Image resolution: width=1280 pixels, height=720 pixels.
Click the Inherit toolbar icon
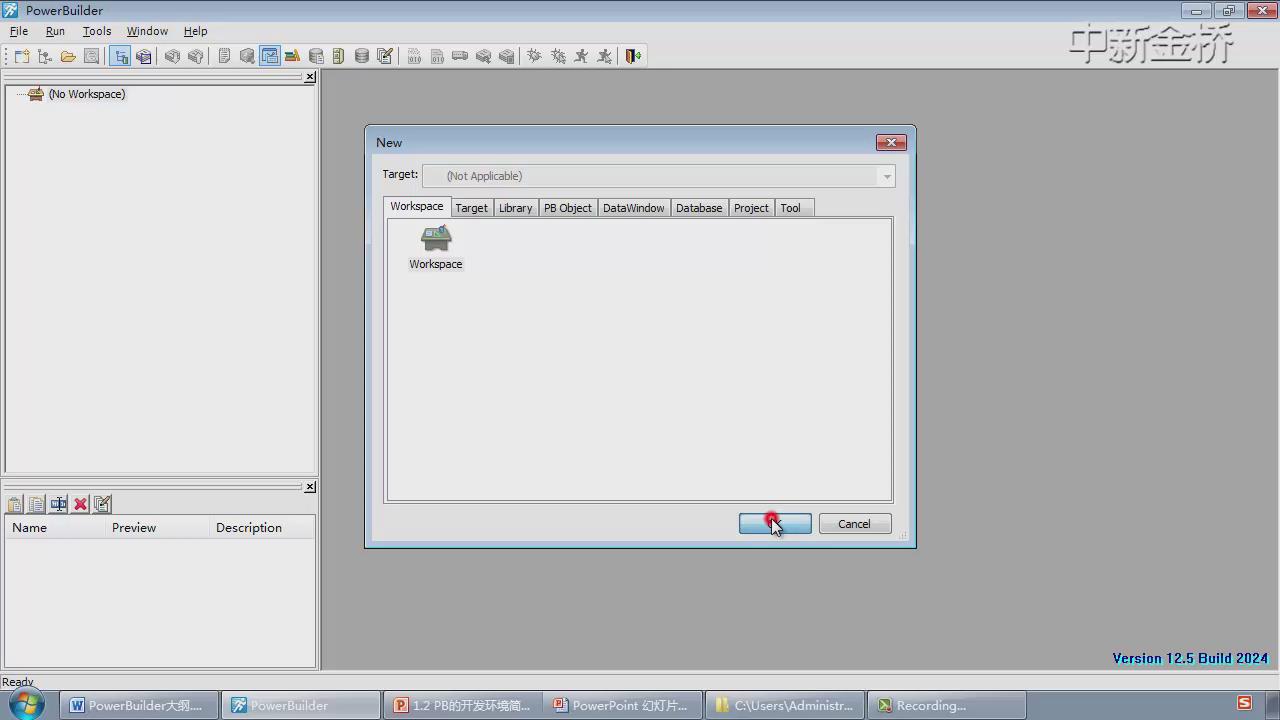point(44,56)
